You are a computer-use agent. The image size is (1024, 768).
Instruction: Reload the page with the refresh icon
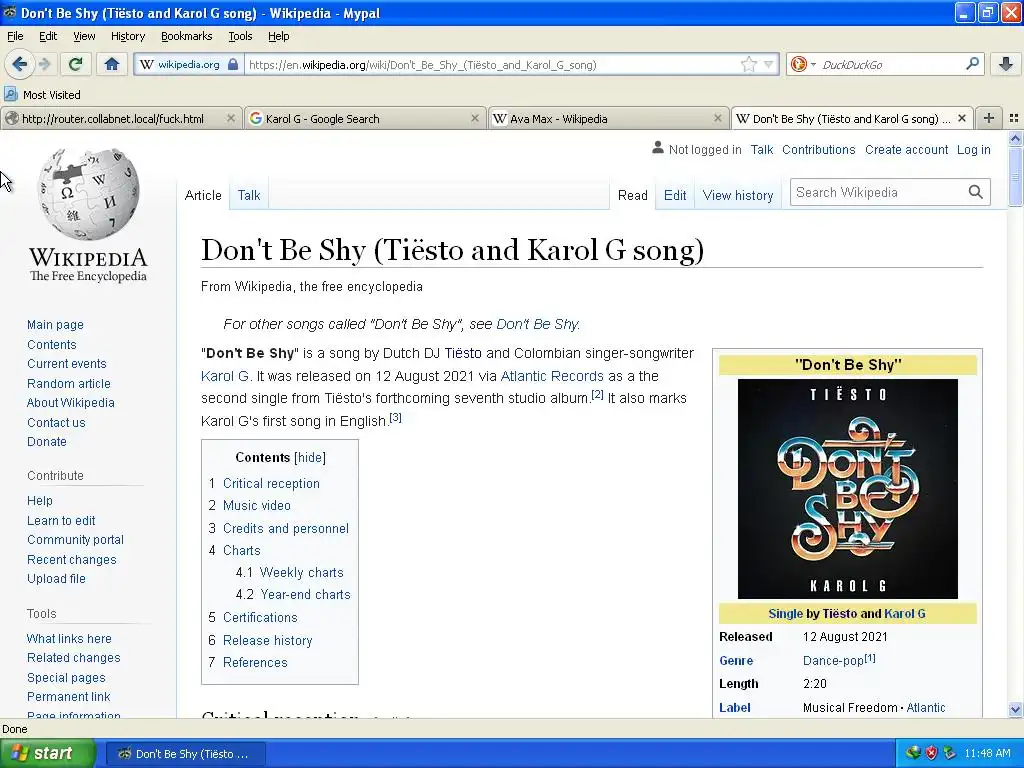click(x=76, y=64)
